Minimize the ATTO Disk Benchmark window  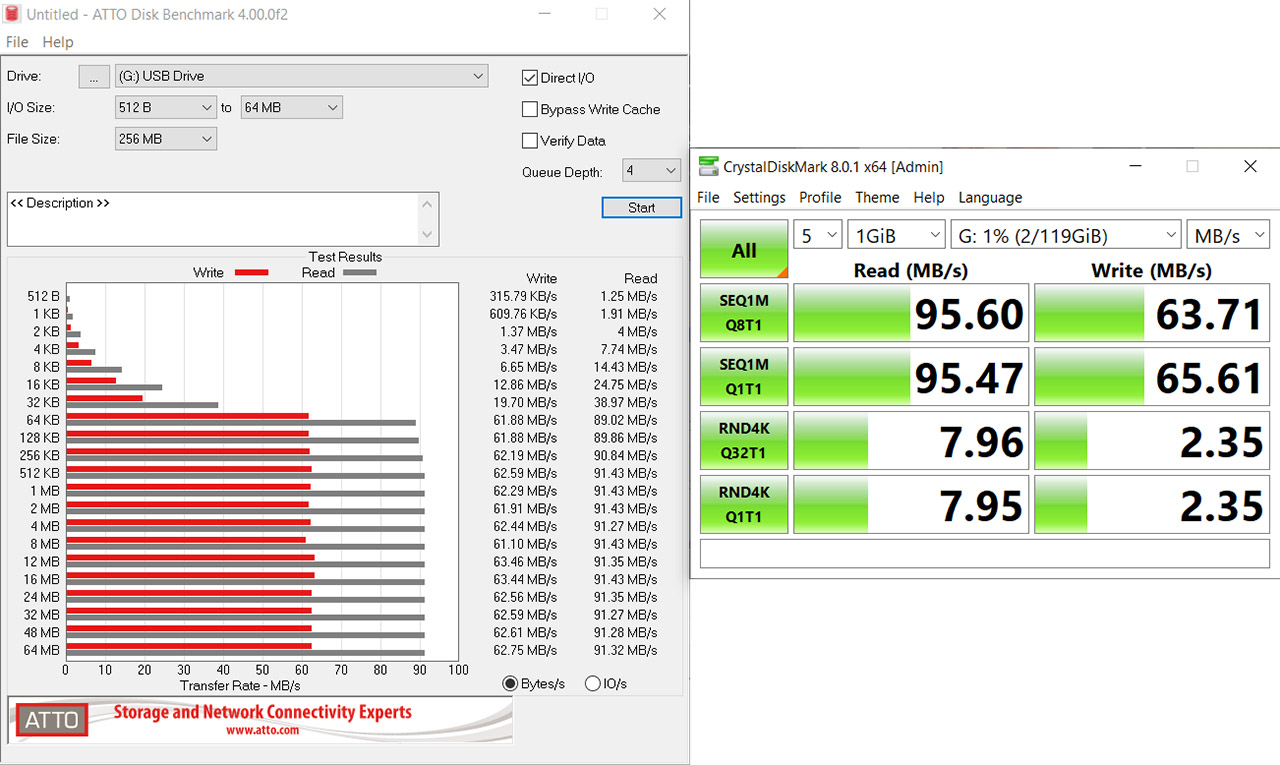coord(543,14)
